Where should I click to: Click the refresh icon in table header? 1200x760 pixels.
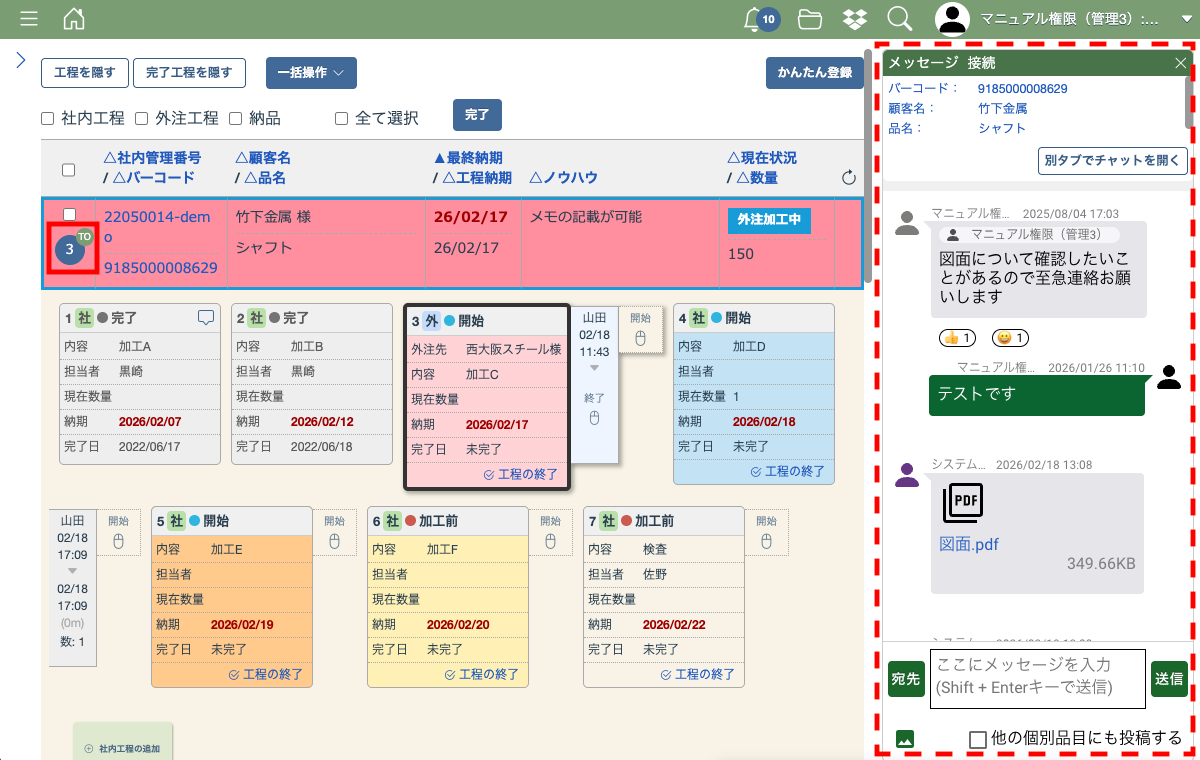849,177
